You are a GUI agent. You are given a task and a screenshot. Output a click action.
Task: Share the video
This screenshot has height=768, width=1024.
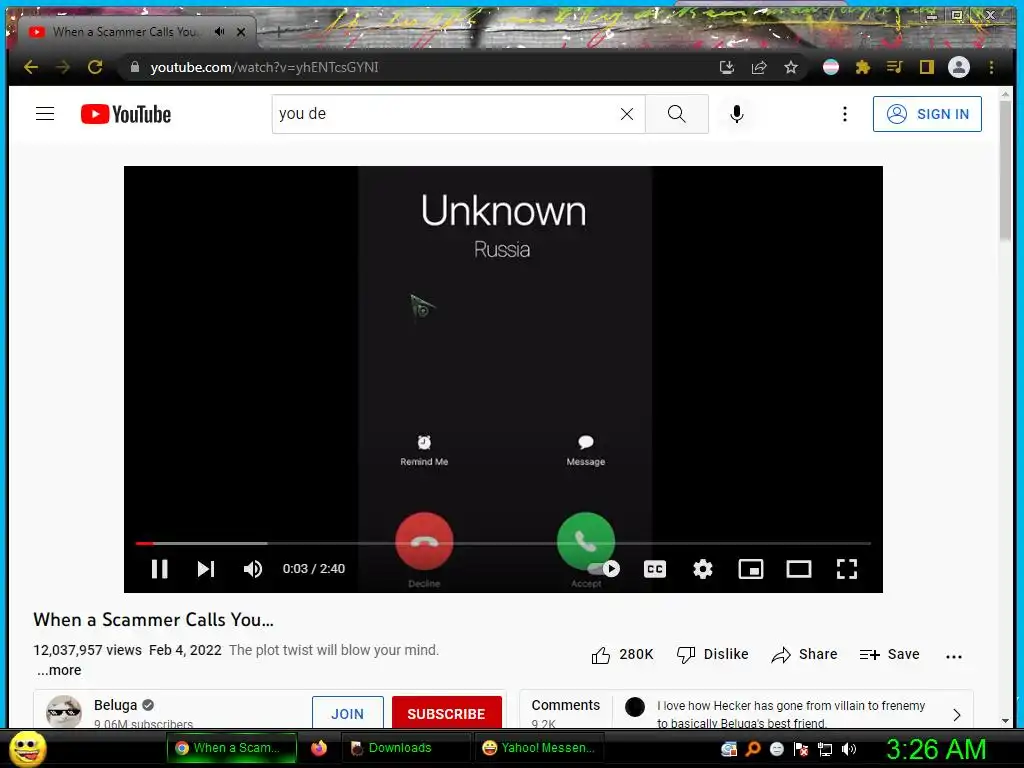coord(804,654)
